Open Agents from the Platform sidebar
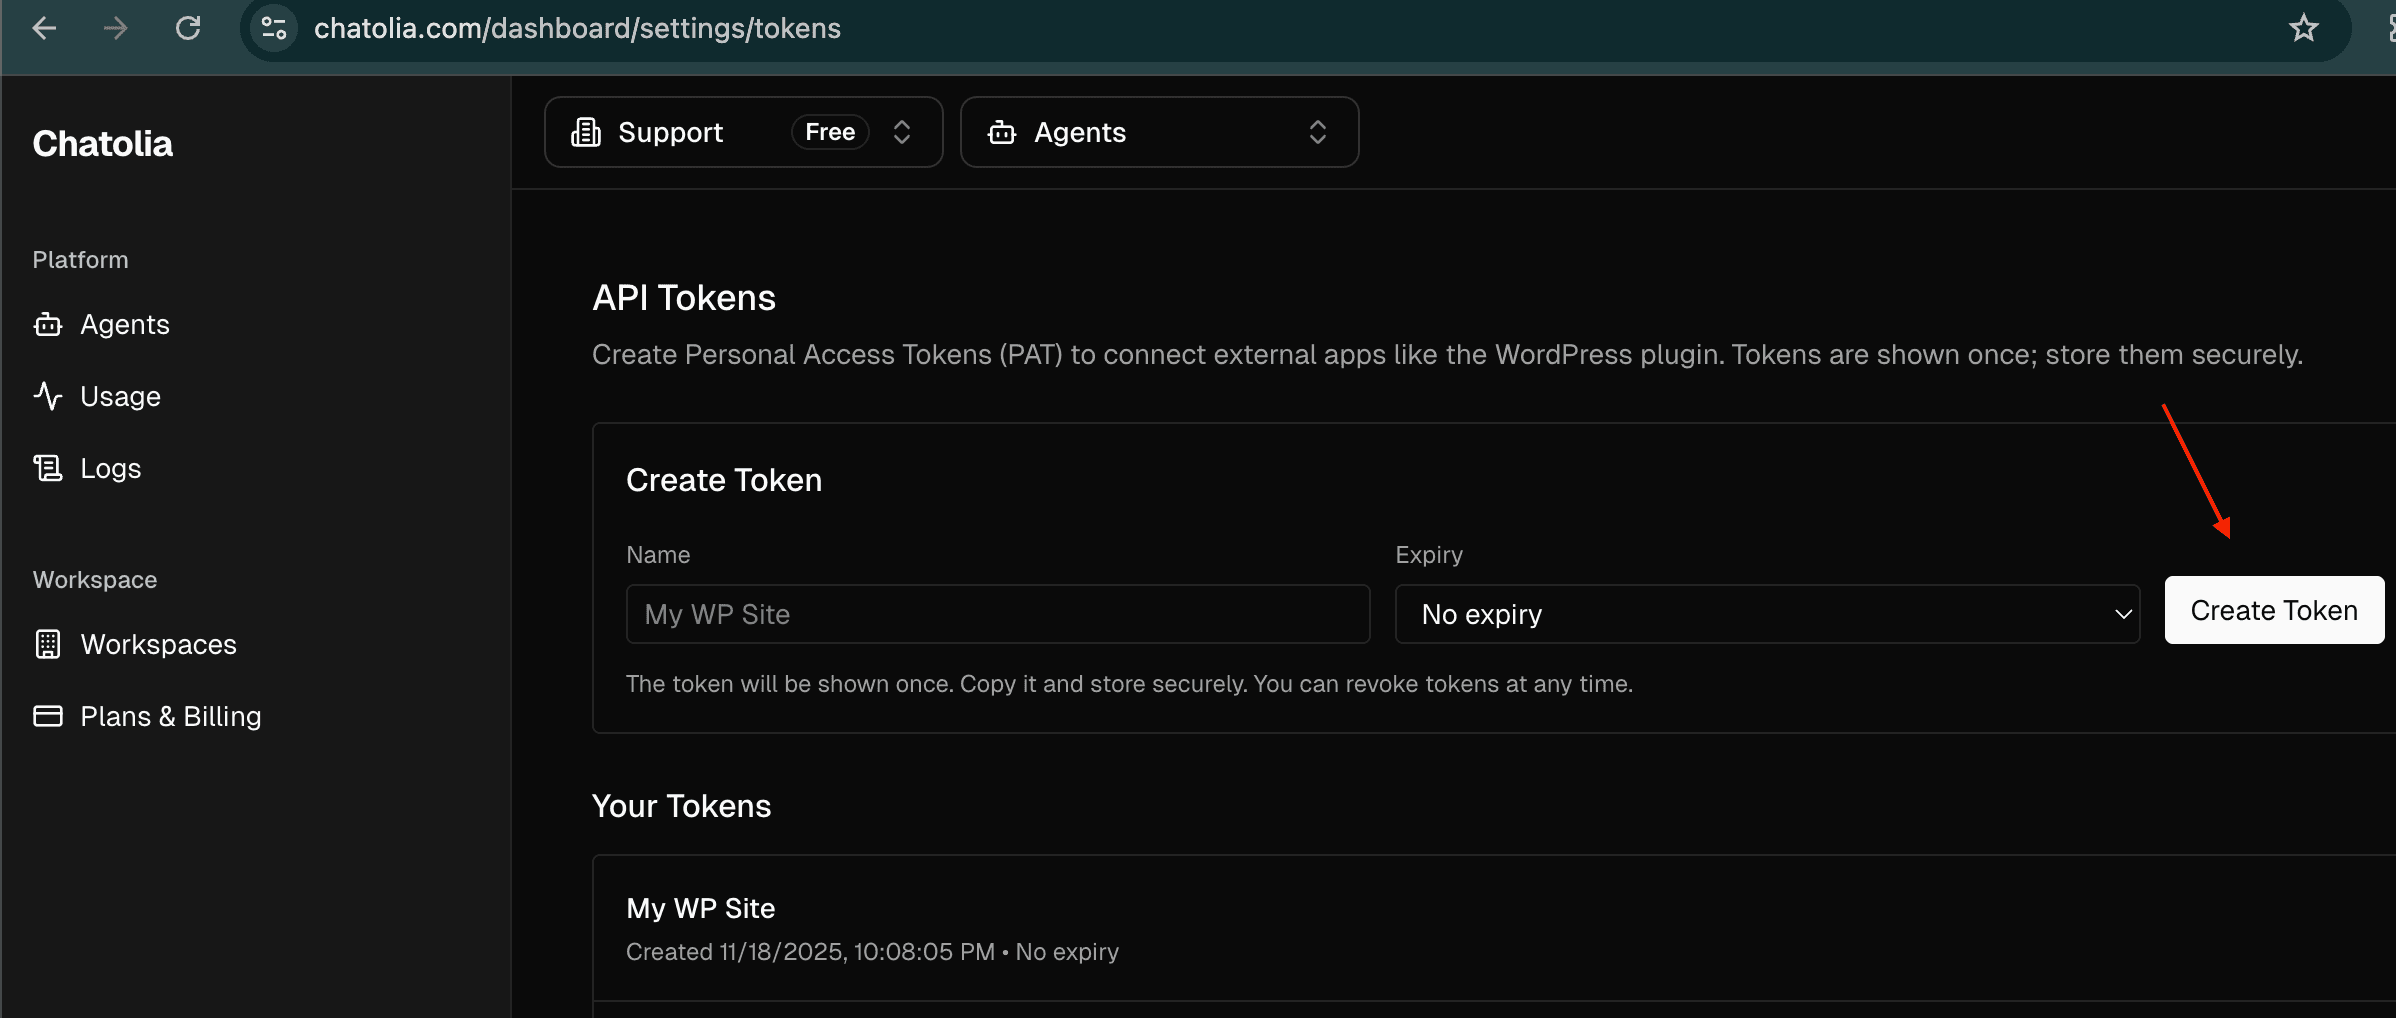2396x1018 pixels. (x=124, y=325)
